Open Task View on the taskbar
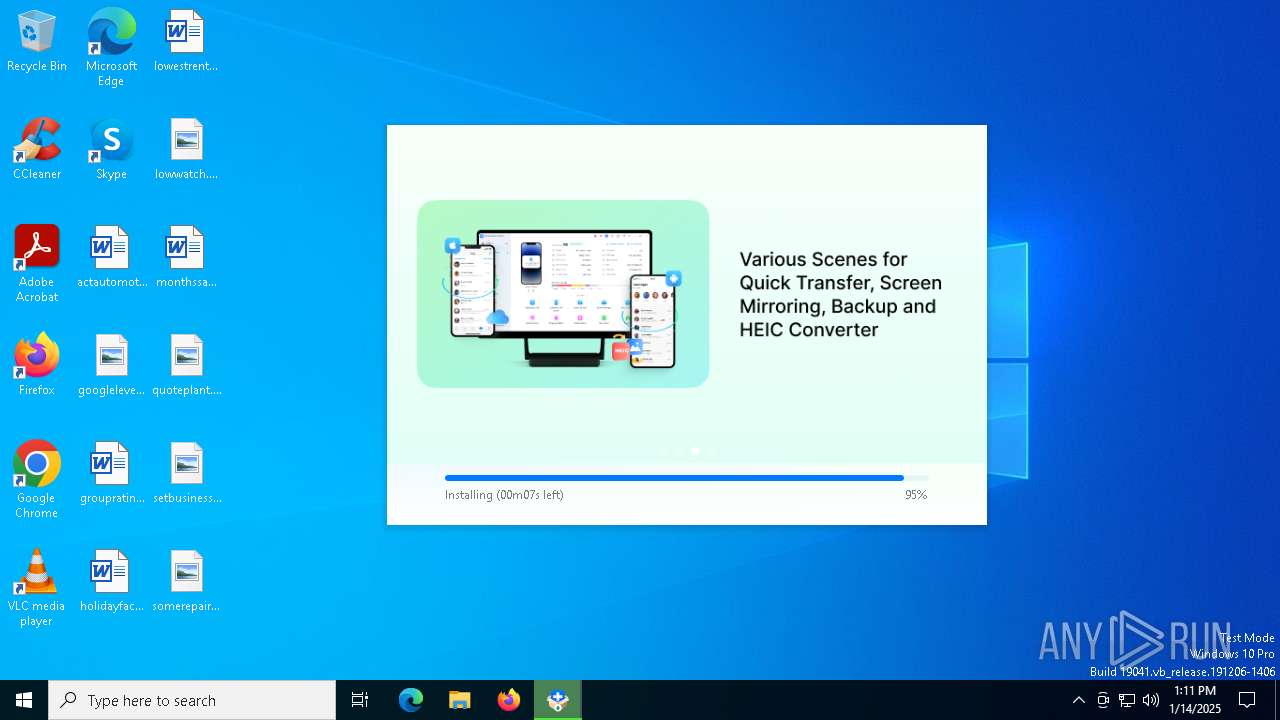The height and width of the screenshot is (720, 1280). [360, 700]
